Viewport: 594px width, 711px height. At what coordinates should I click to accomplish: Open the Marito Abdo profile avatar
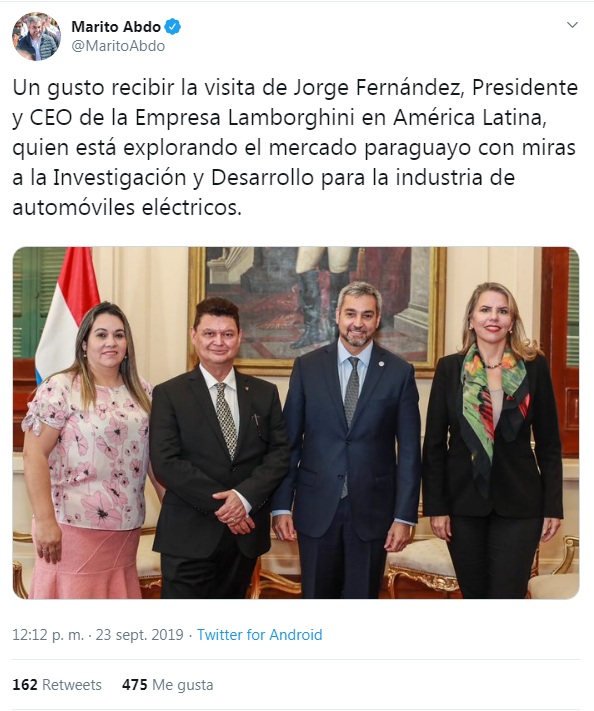pos(36,36)
